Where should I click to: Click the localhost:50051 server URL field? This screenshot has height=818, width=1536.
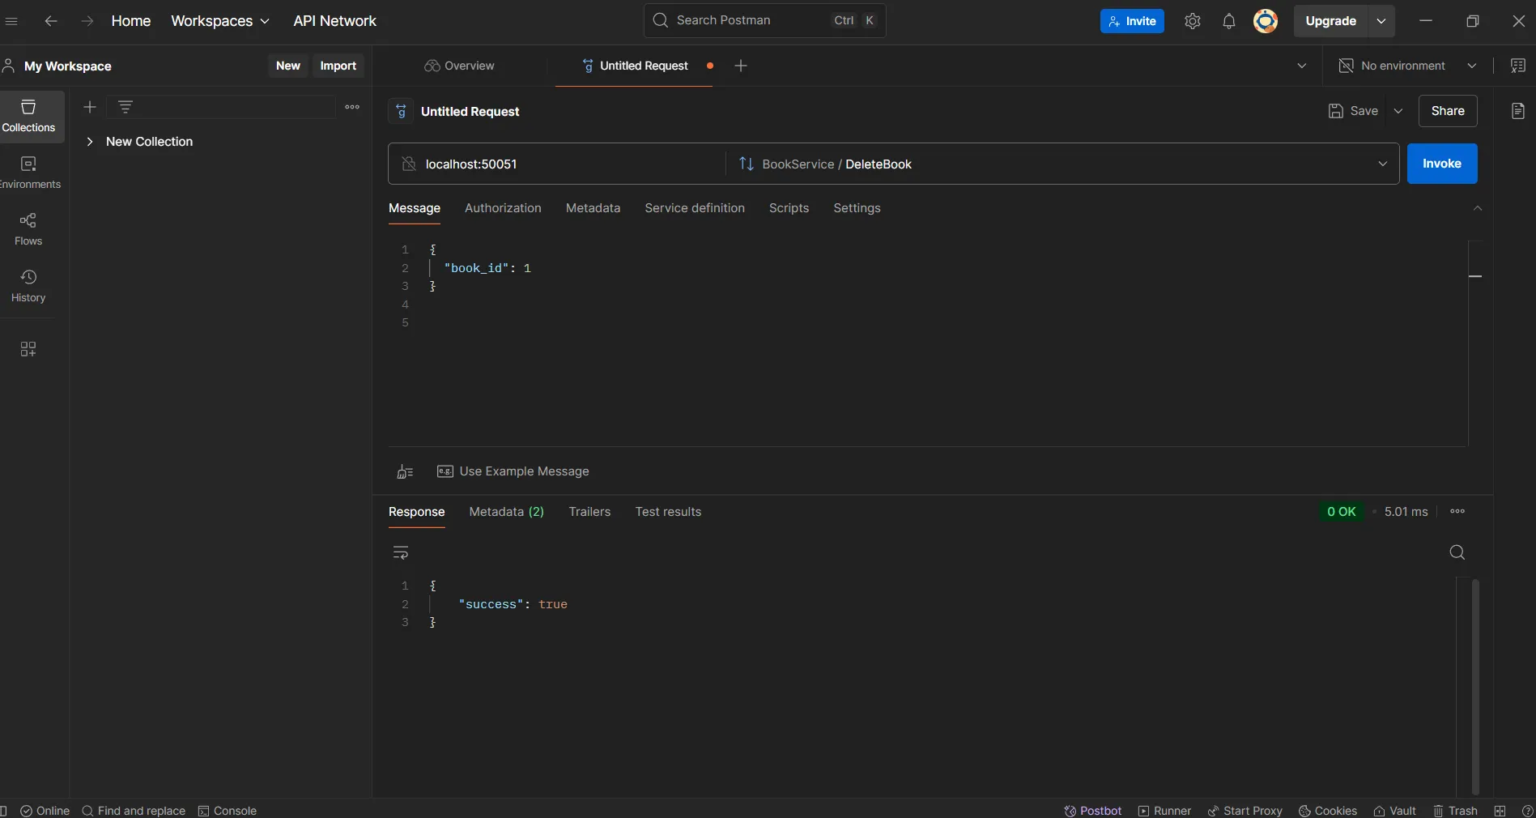[x=471, y=163]
